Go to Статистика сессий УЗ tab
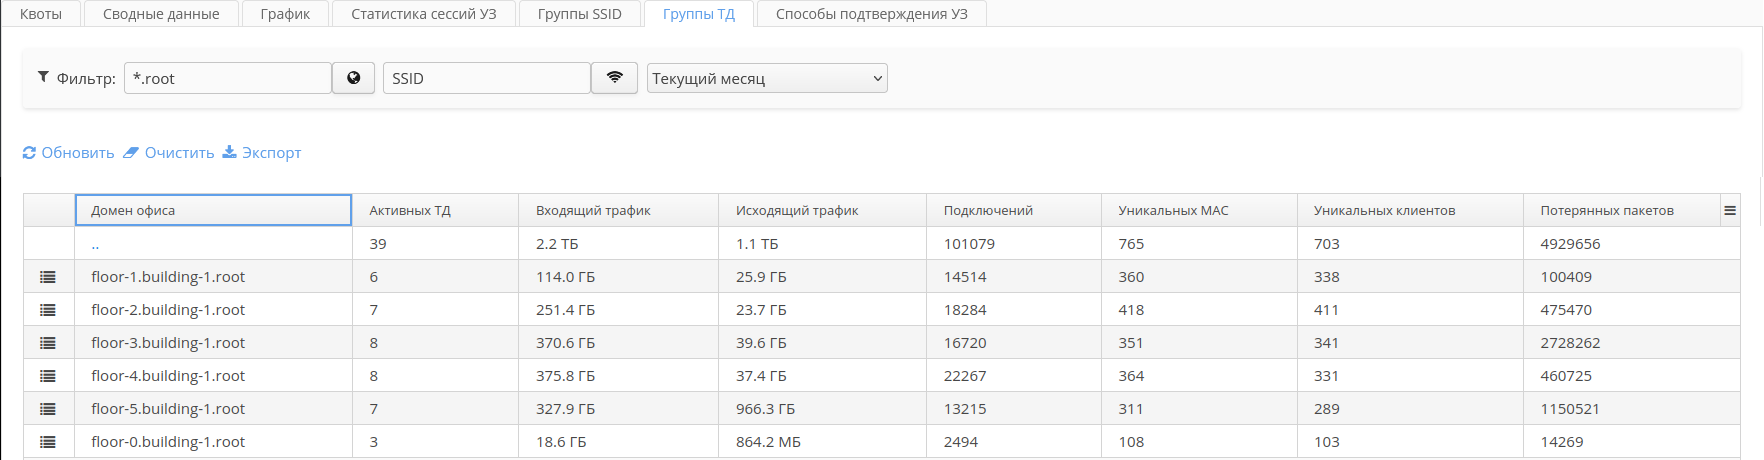Screen dimensions: 1764x460 (x=423, y=14)
